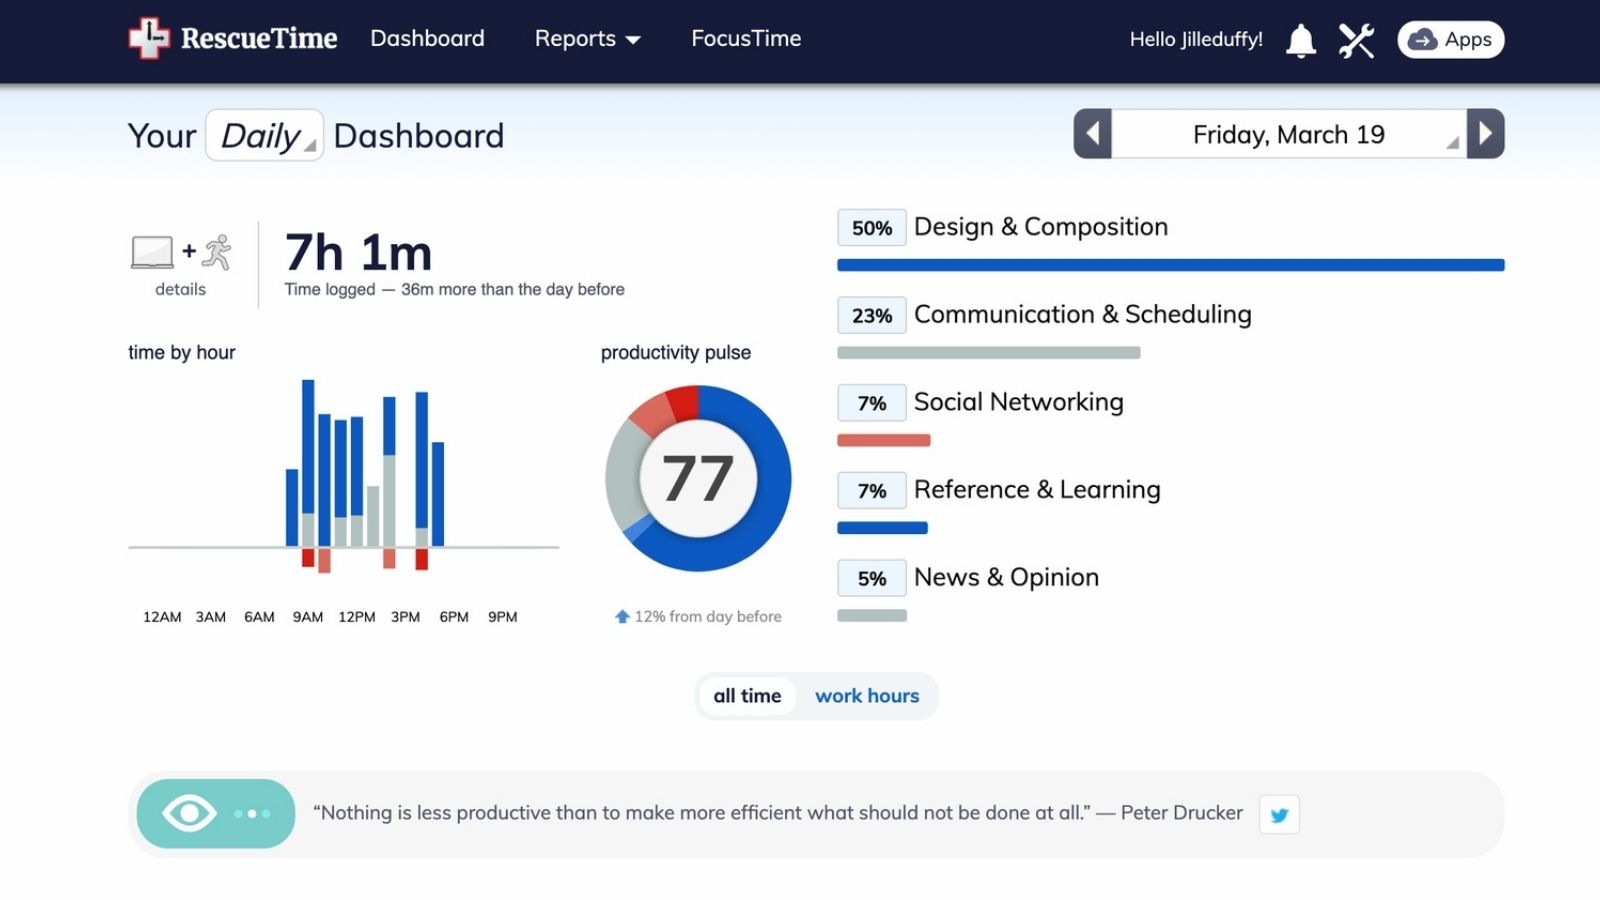Viewport: 1600px width, 900px height.
Task: Click the RescueTime logo icon
Action: click(x=149, y=38)
